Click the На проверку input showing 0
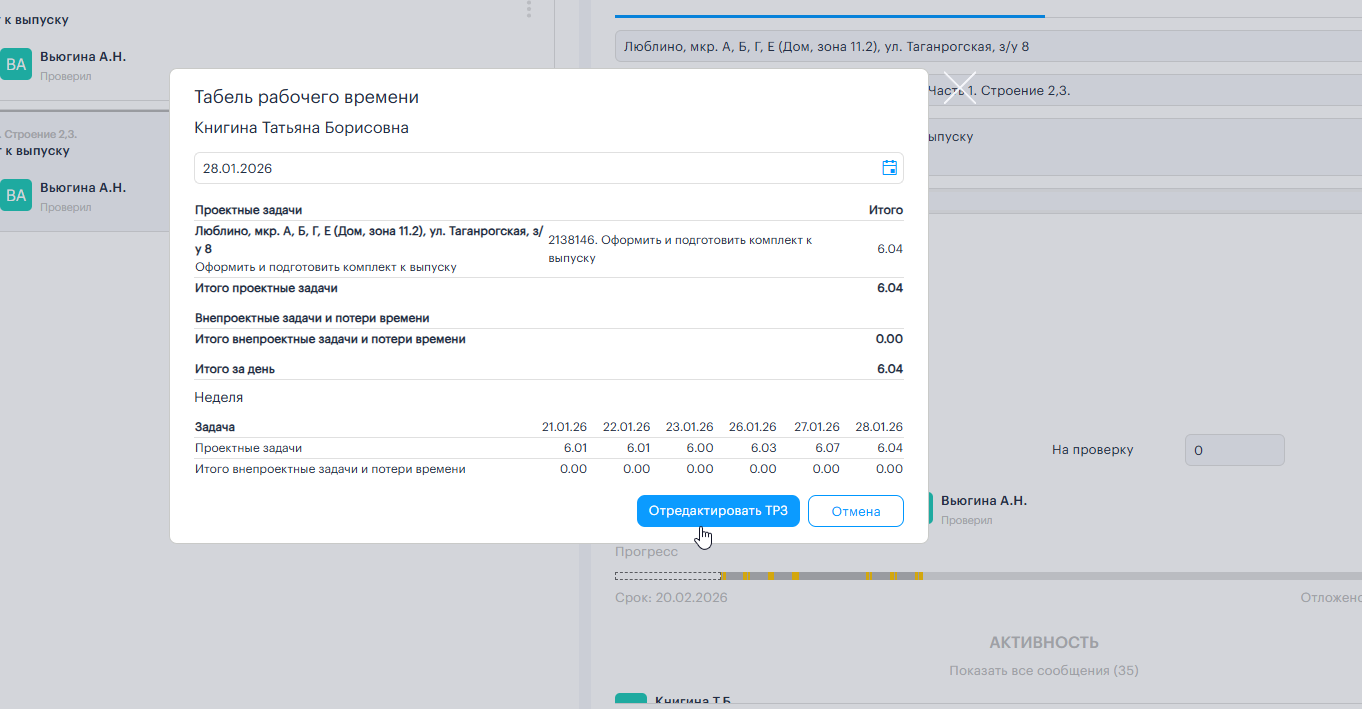Image resolution: width=1362 pixels, height=709 pixels. (1234, 450)
